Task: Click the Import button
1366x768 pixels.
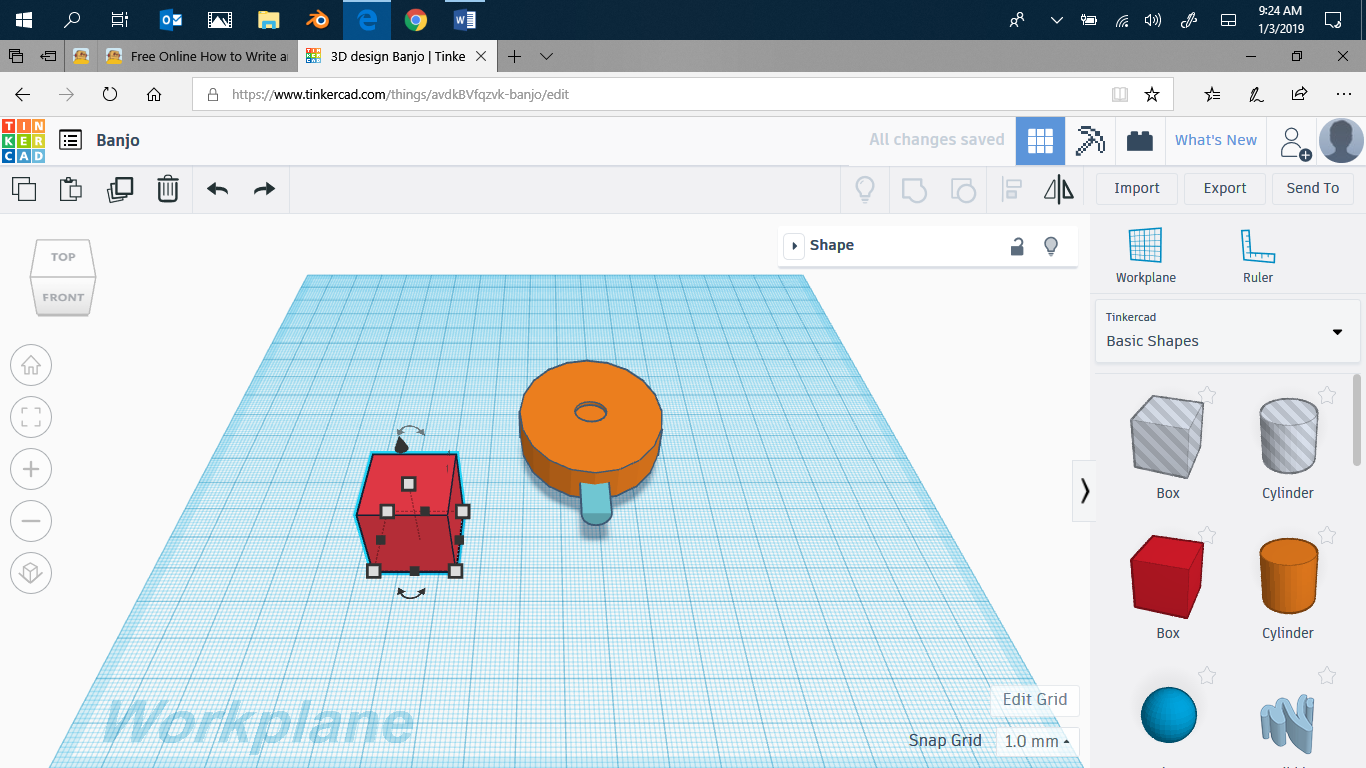Action: pyautogui.click(x=1136, y=188)
